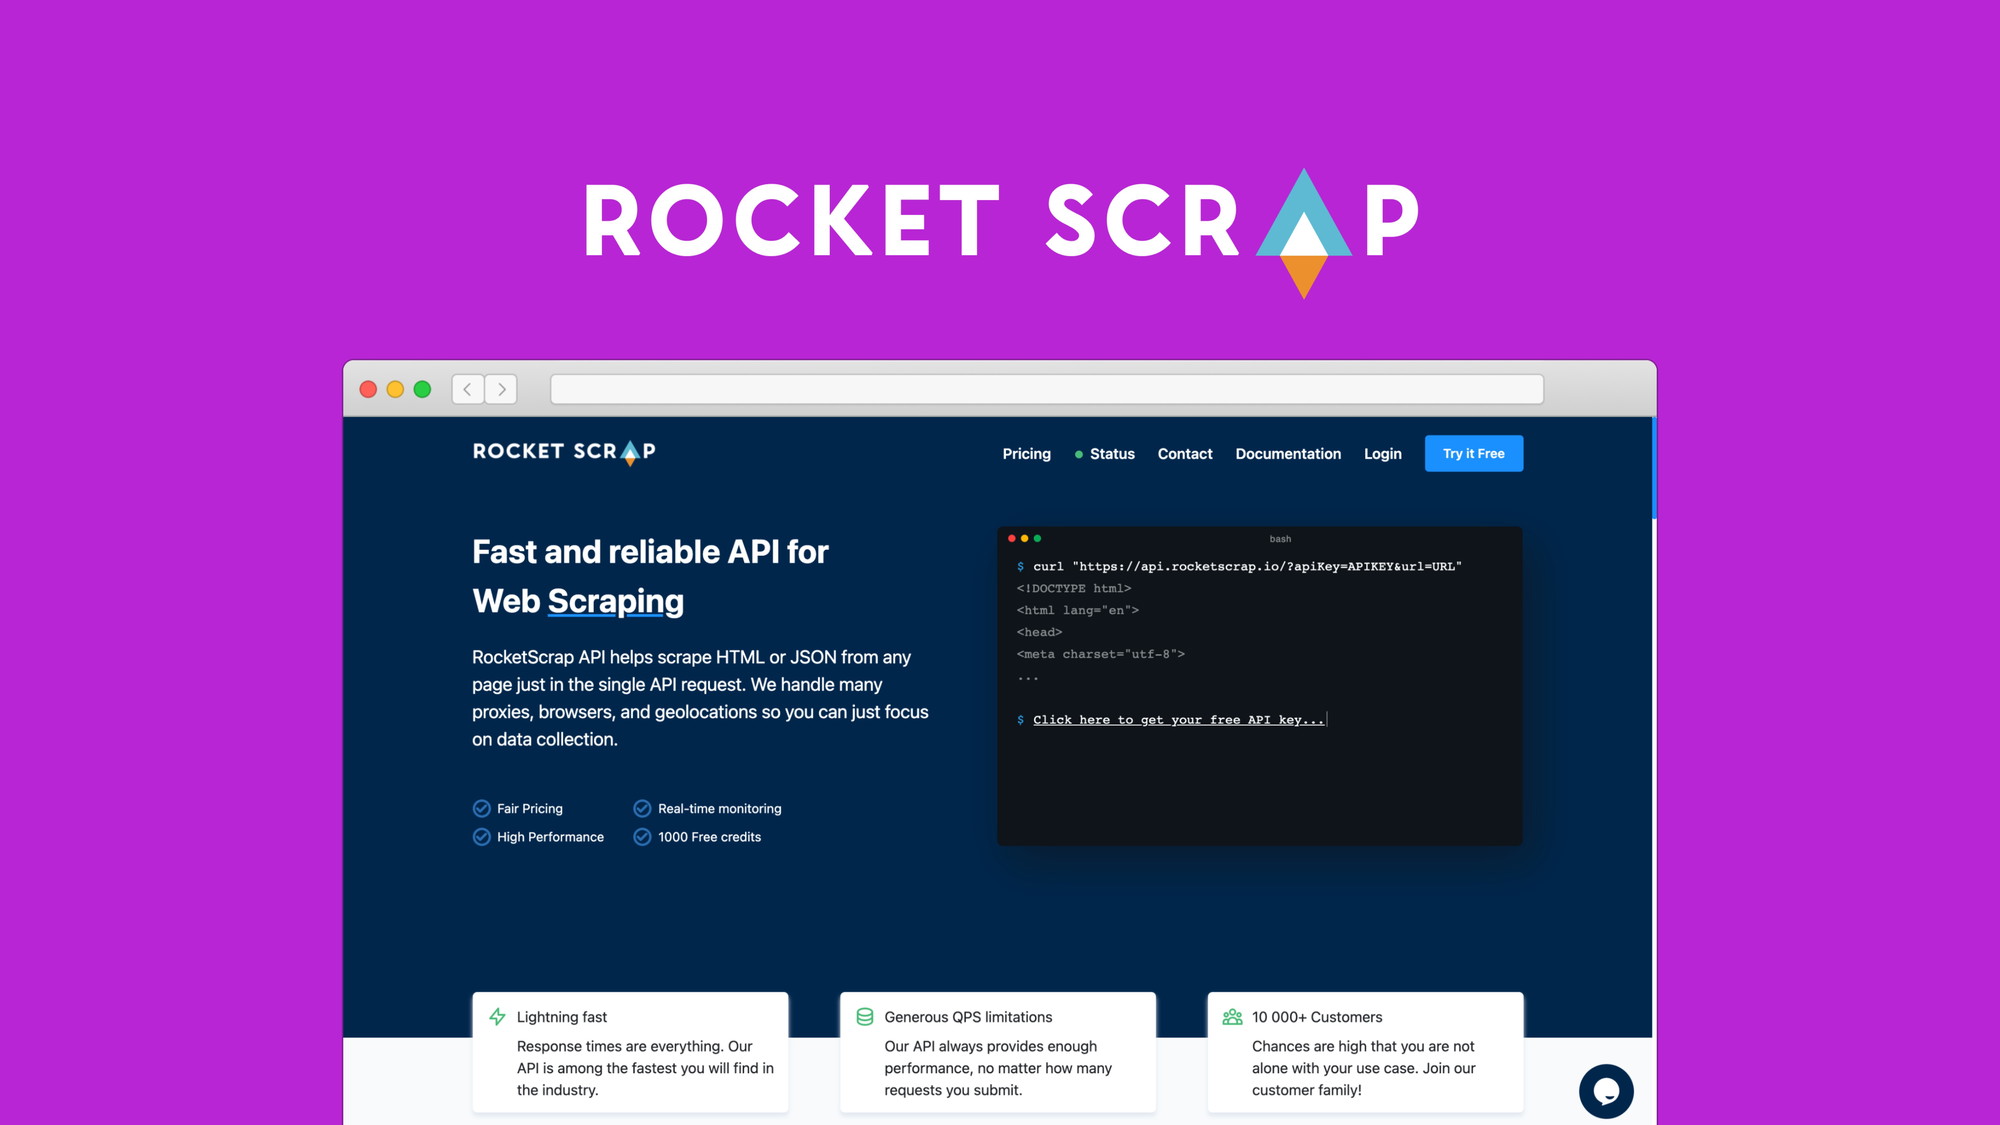Click the high performance checkmark icon
This screenshot has width=2000, height=1125.
coord(482,835)
